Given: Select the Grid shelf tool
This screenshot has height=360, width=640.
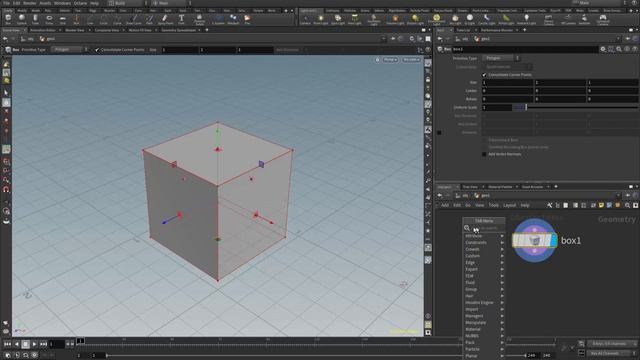Looking at the screenshot, I should pos(62,19).
